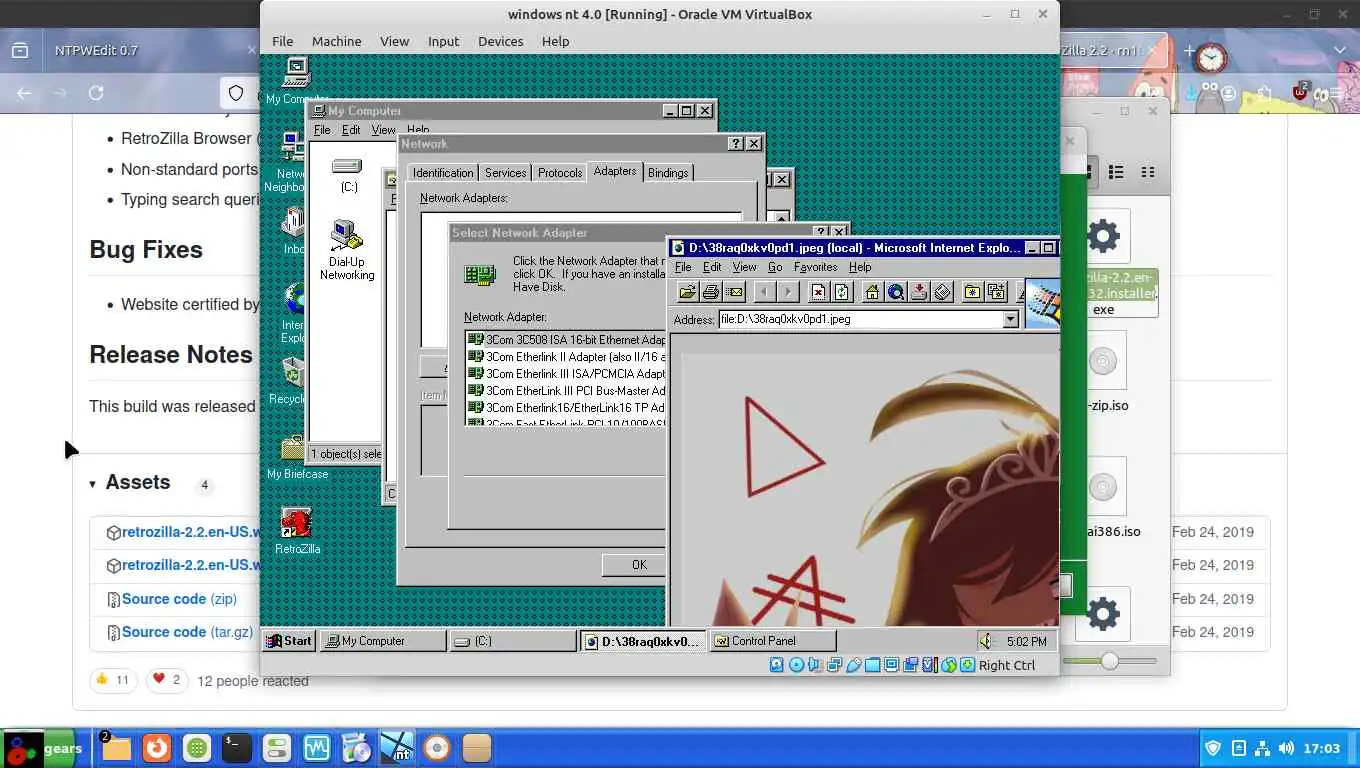Click the Open folder icon in Internet Explorer toolbar
1360x768 pixels.
coord(687,292)
